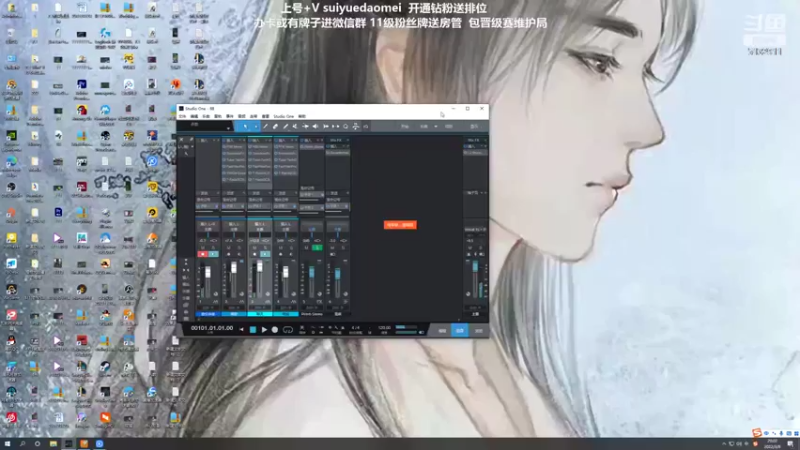
Task: Click the return-to-start transport button
Action: tap(241, 330)
